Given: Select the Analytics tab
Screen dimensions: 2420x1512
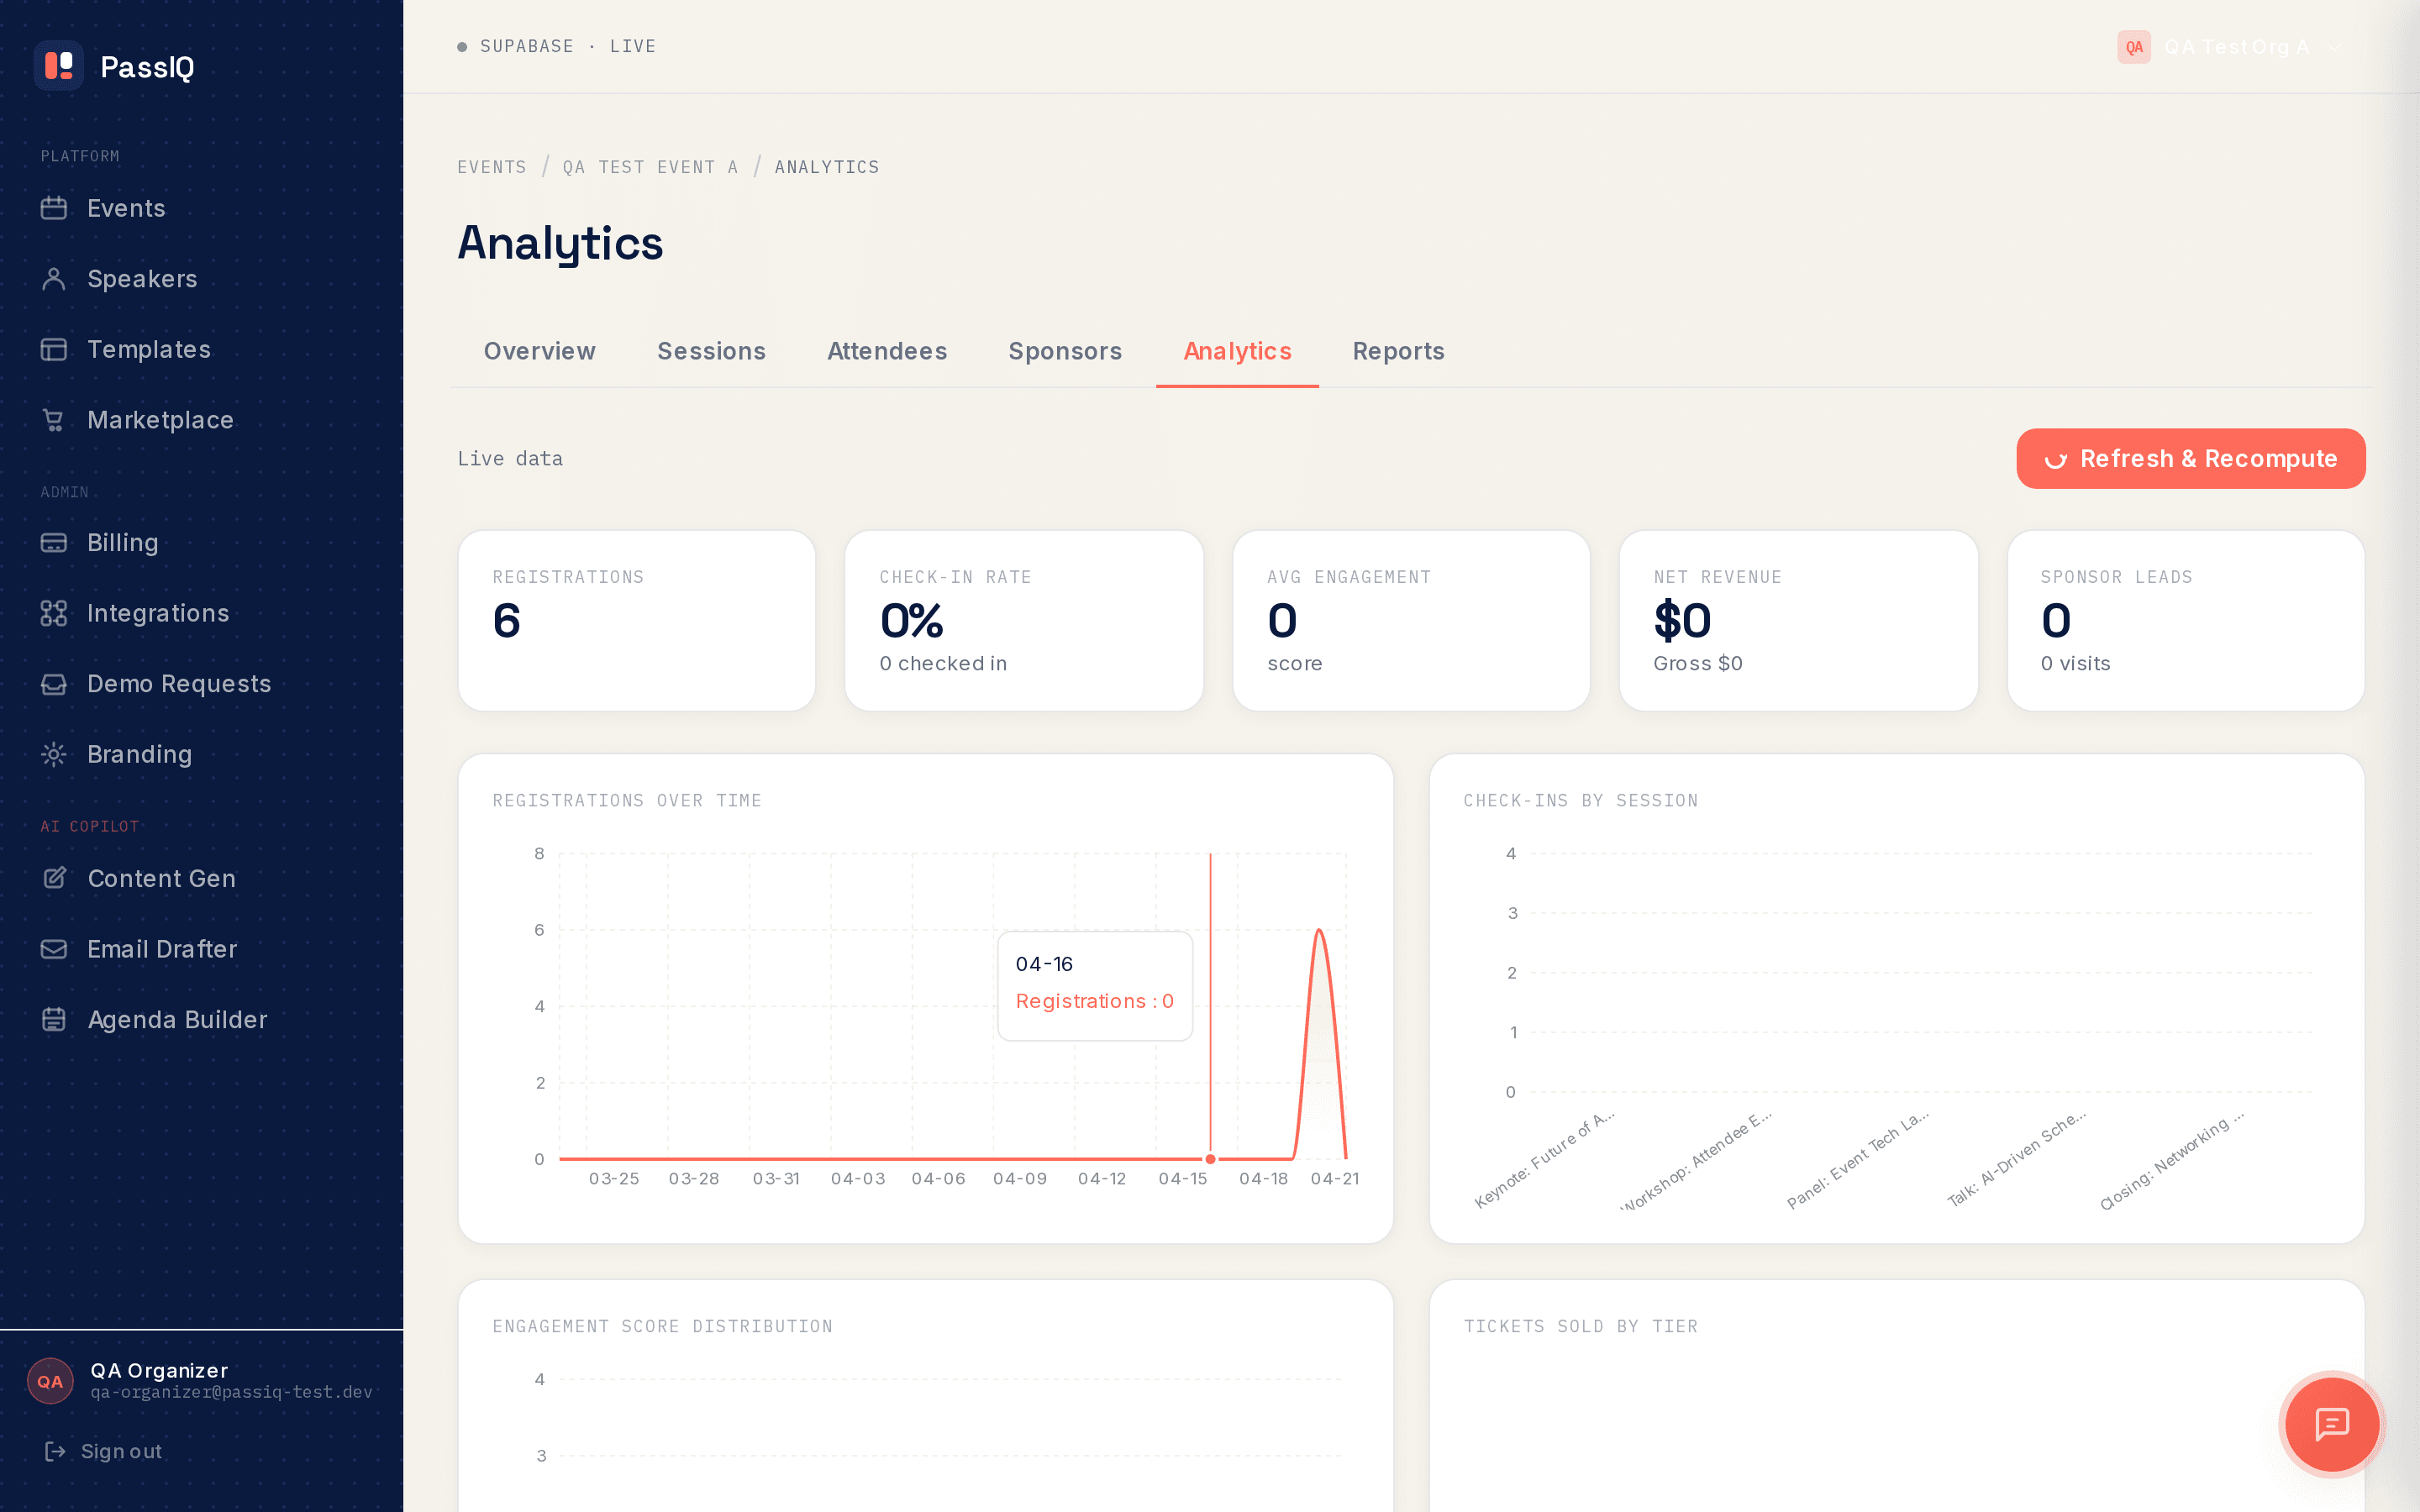Looking at the screenshot, I should 1237,351.
